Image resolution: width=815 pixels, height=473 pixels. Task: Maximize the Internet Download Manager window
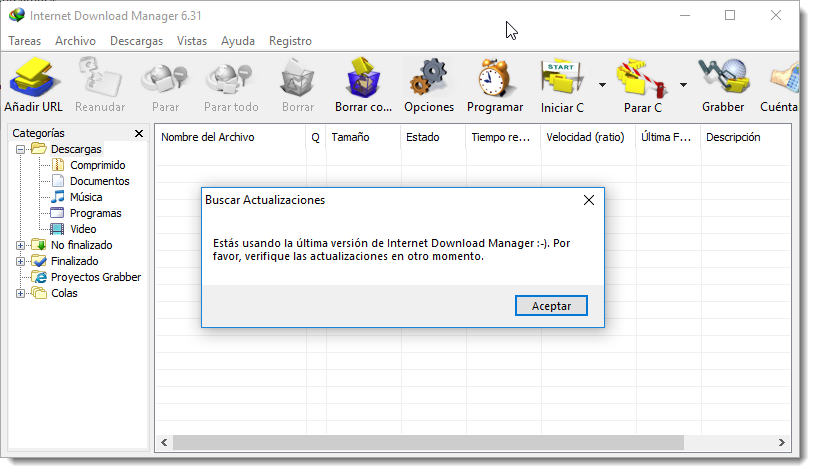[x=730, y=16]
